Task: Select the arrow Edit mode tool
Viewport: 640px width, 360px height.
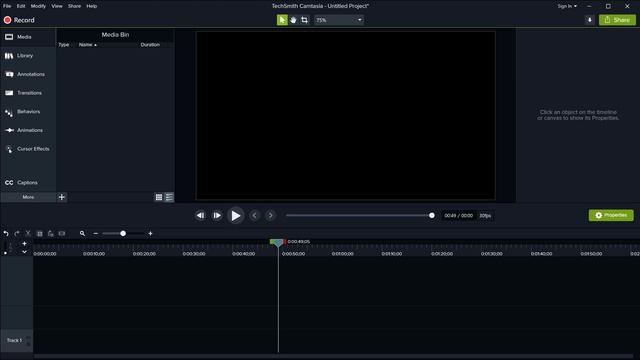Action: [x=282, y=20]
